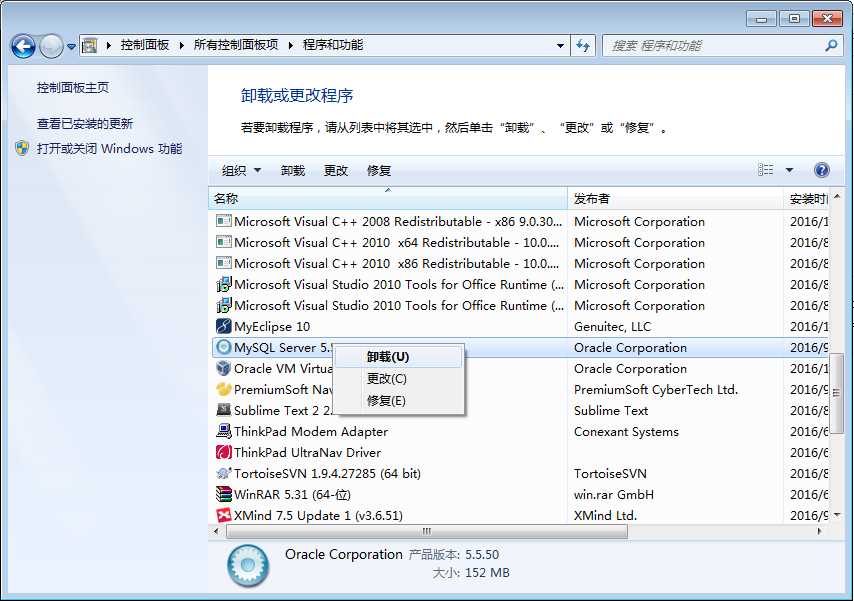The image size is (854, 601).
Task: Click Visual C++ 2010 x64 Redistributable icon
Action: coord(224,242)
